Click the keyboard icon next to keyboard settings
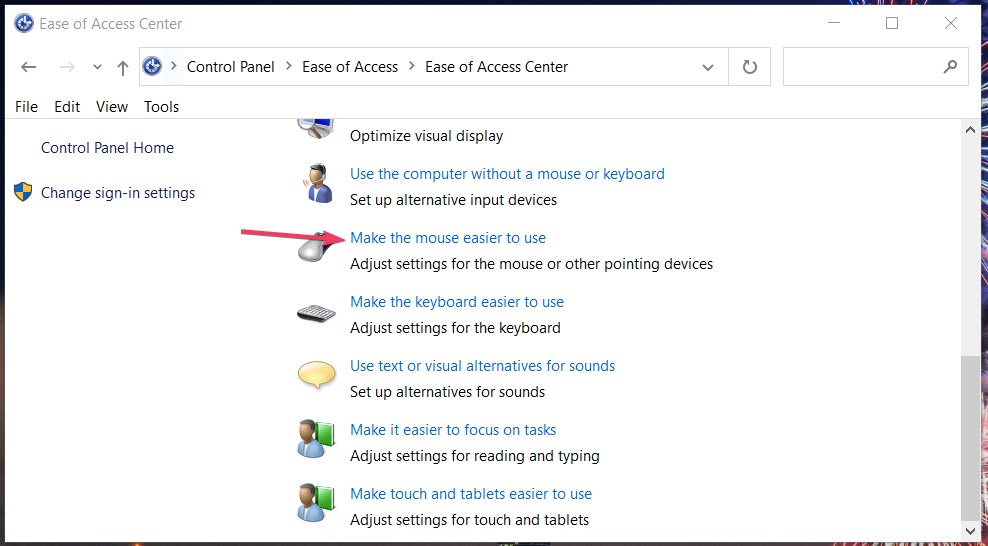Screen dimensions: 988x546 click(316, 313)
